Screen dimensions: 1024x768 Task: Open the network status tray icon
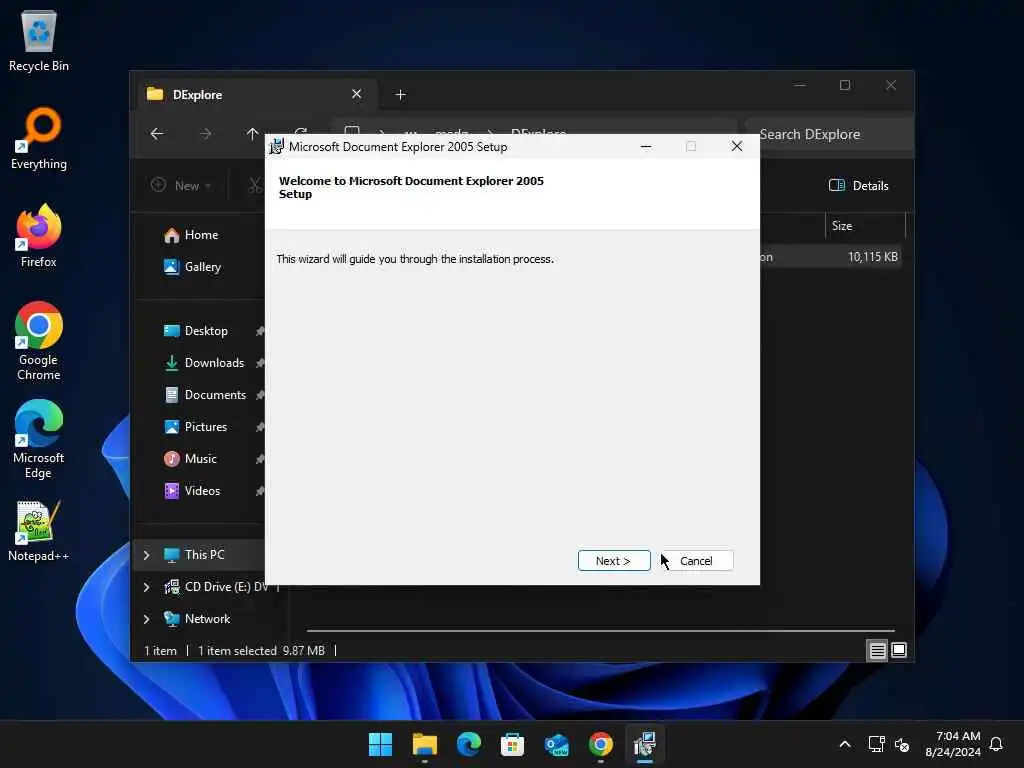(x=876, y=744)
